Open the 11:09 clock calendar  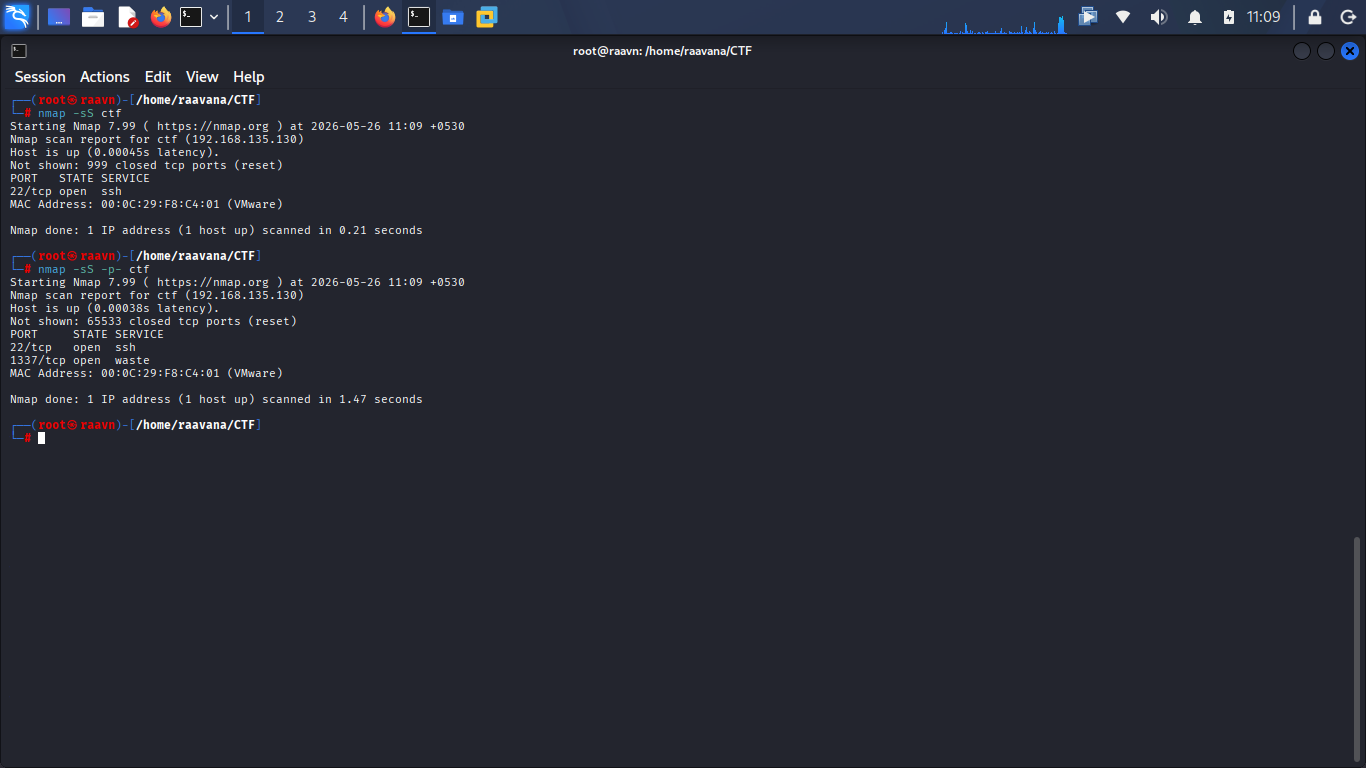(1264, 17)
